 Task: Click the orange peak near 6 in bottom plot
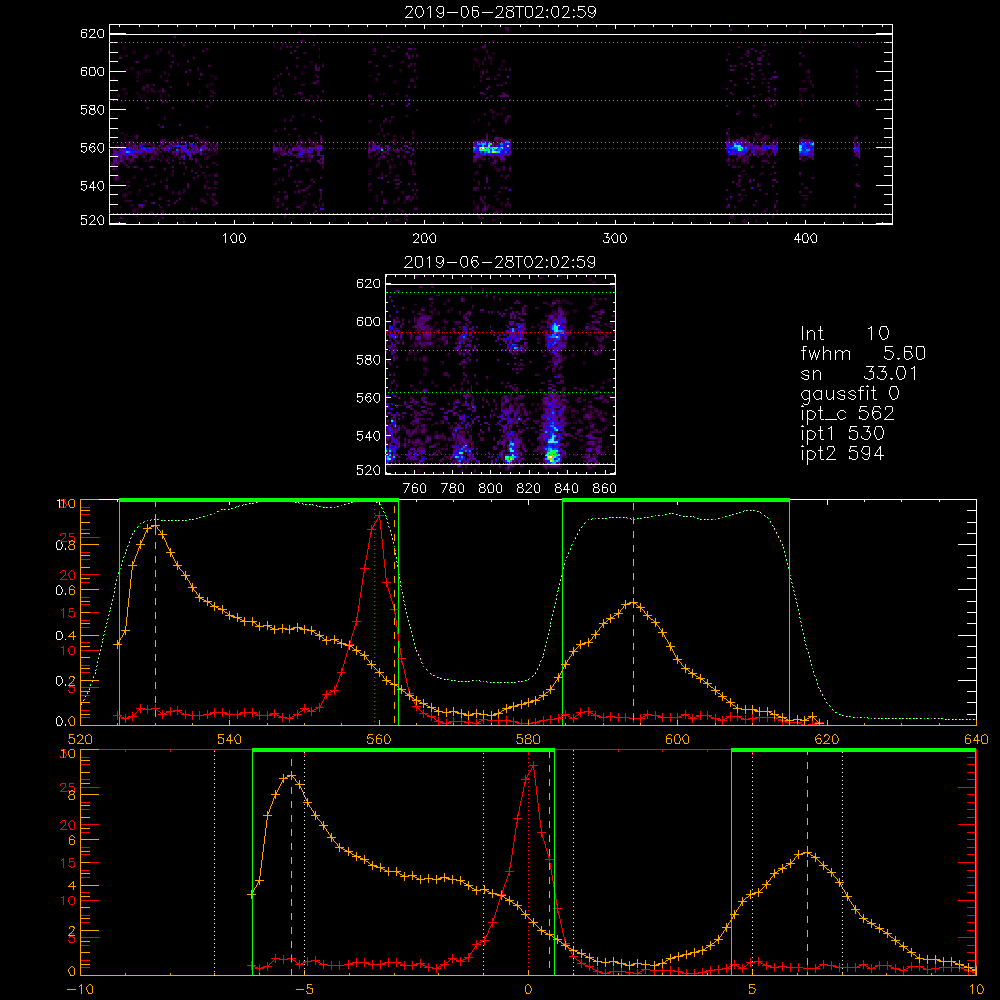(807, 852)
